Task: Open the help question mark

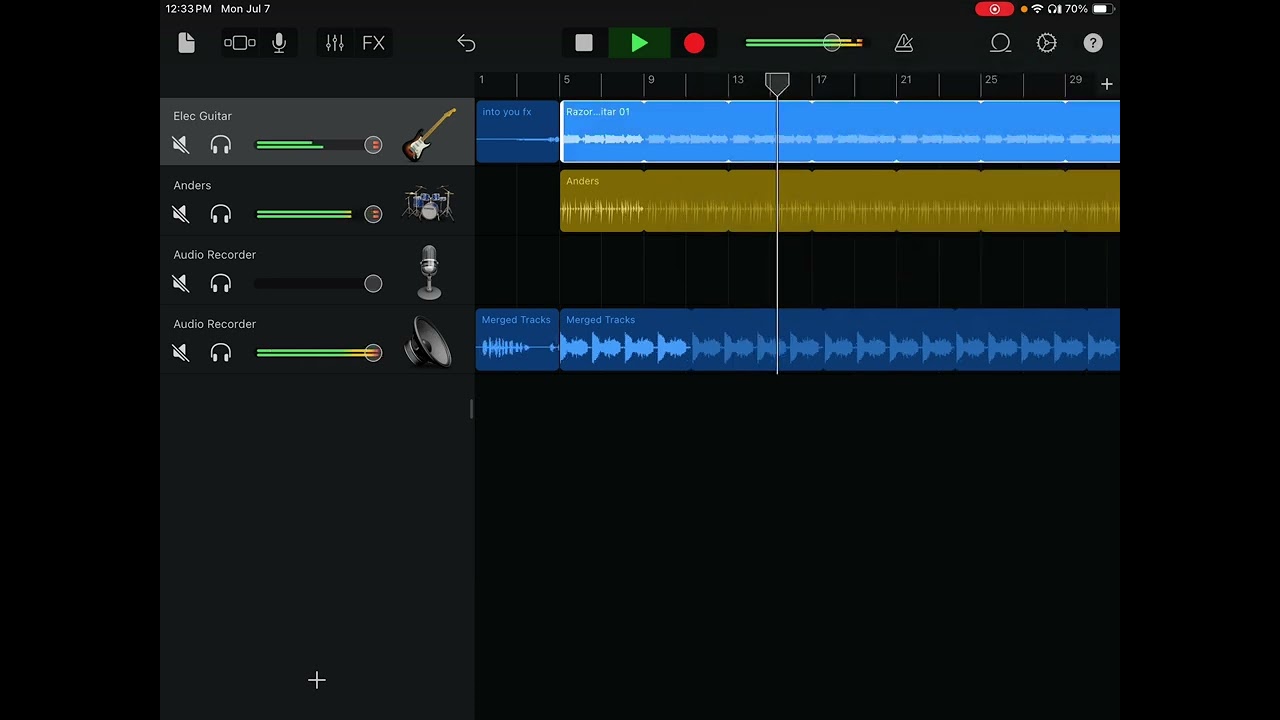Action: pyautogui.click(x=1093, y=43)
